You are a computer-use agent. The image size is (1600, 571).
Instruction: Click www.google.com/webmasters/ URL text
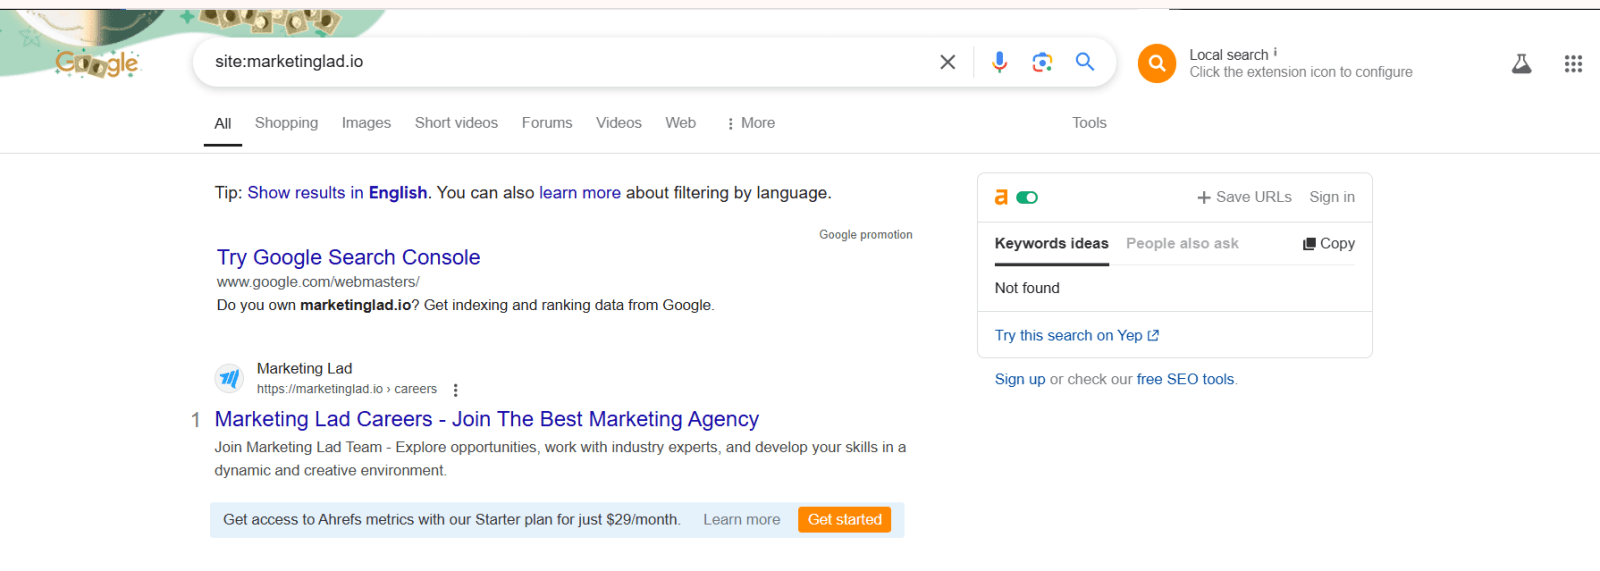click(318, 282)
